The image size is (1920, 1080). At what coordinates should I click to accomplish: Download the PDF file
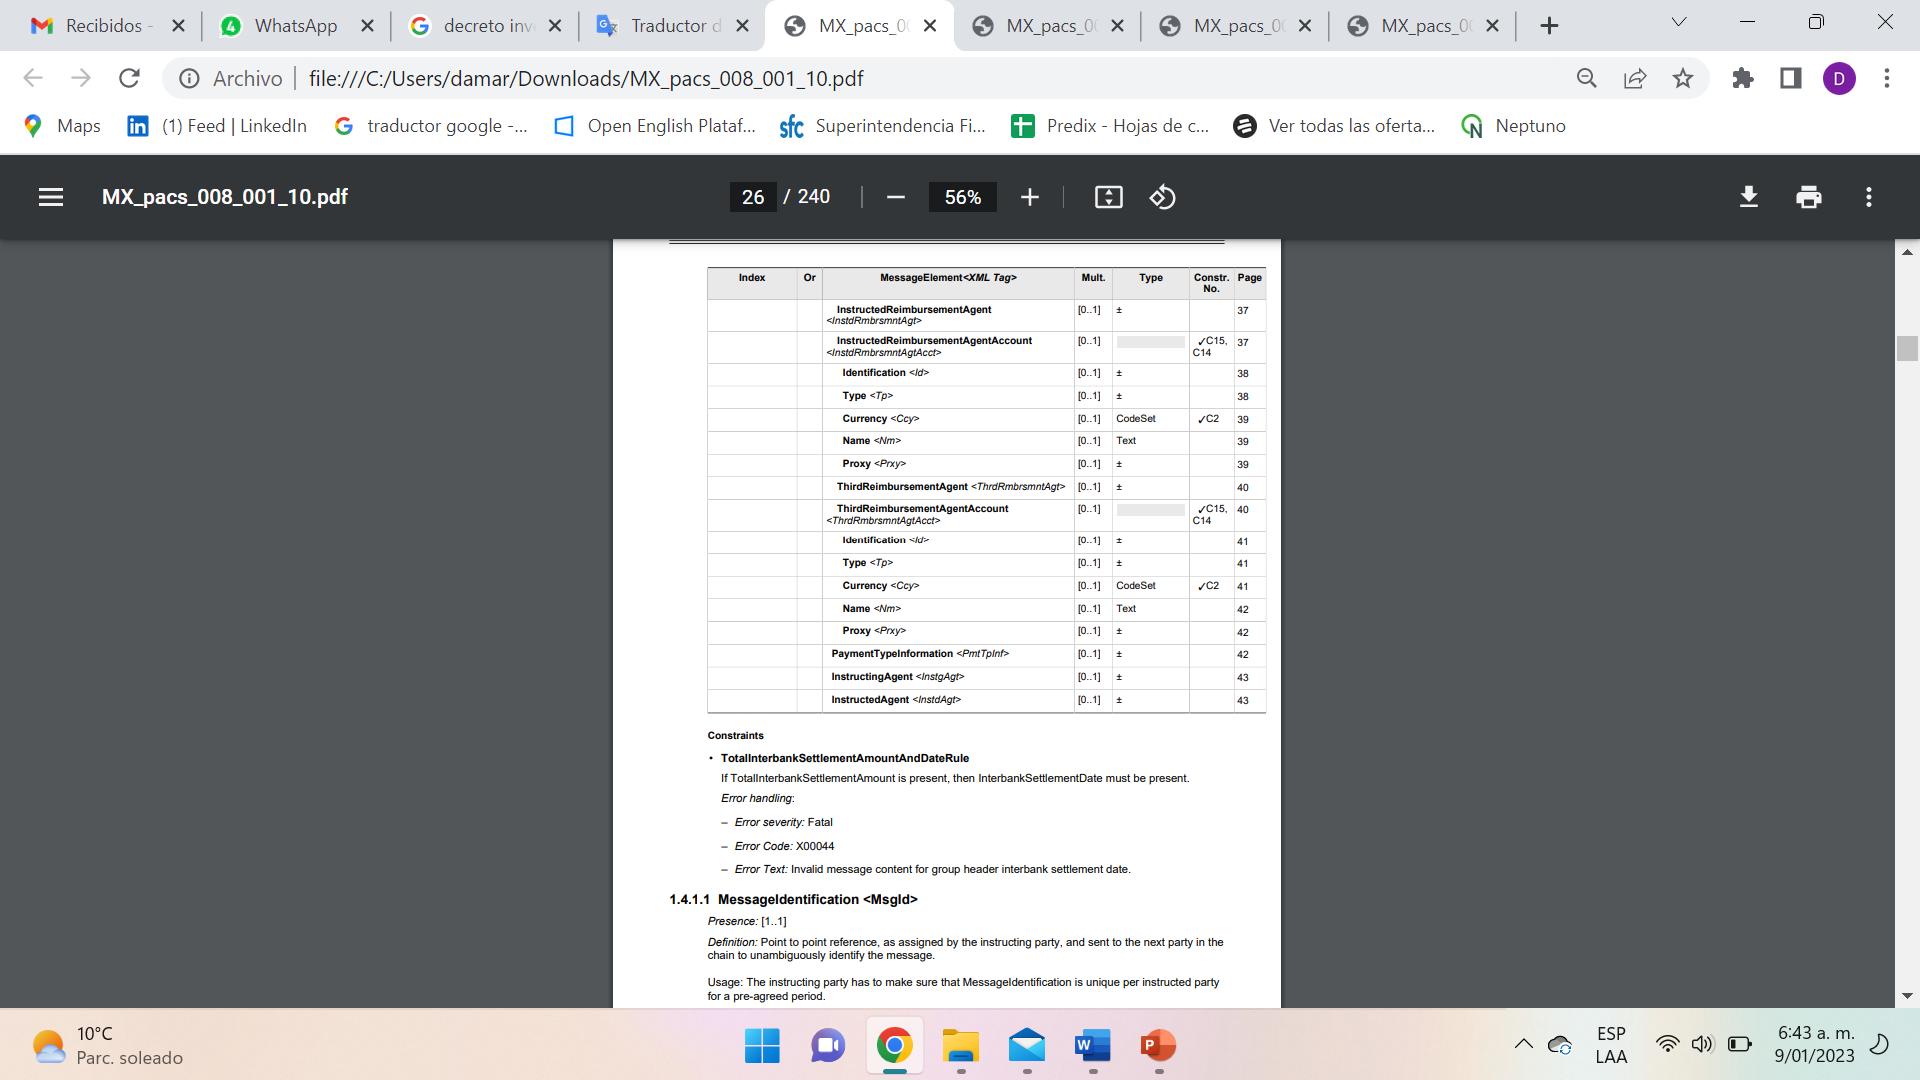[x=1748, y=197]
